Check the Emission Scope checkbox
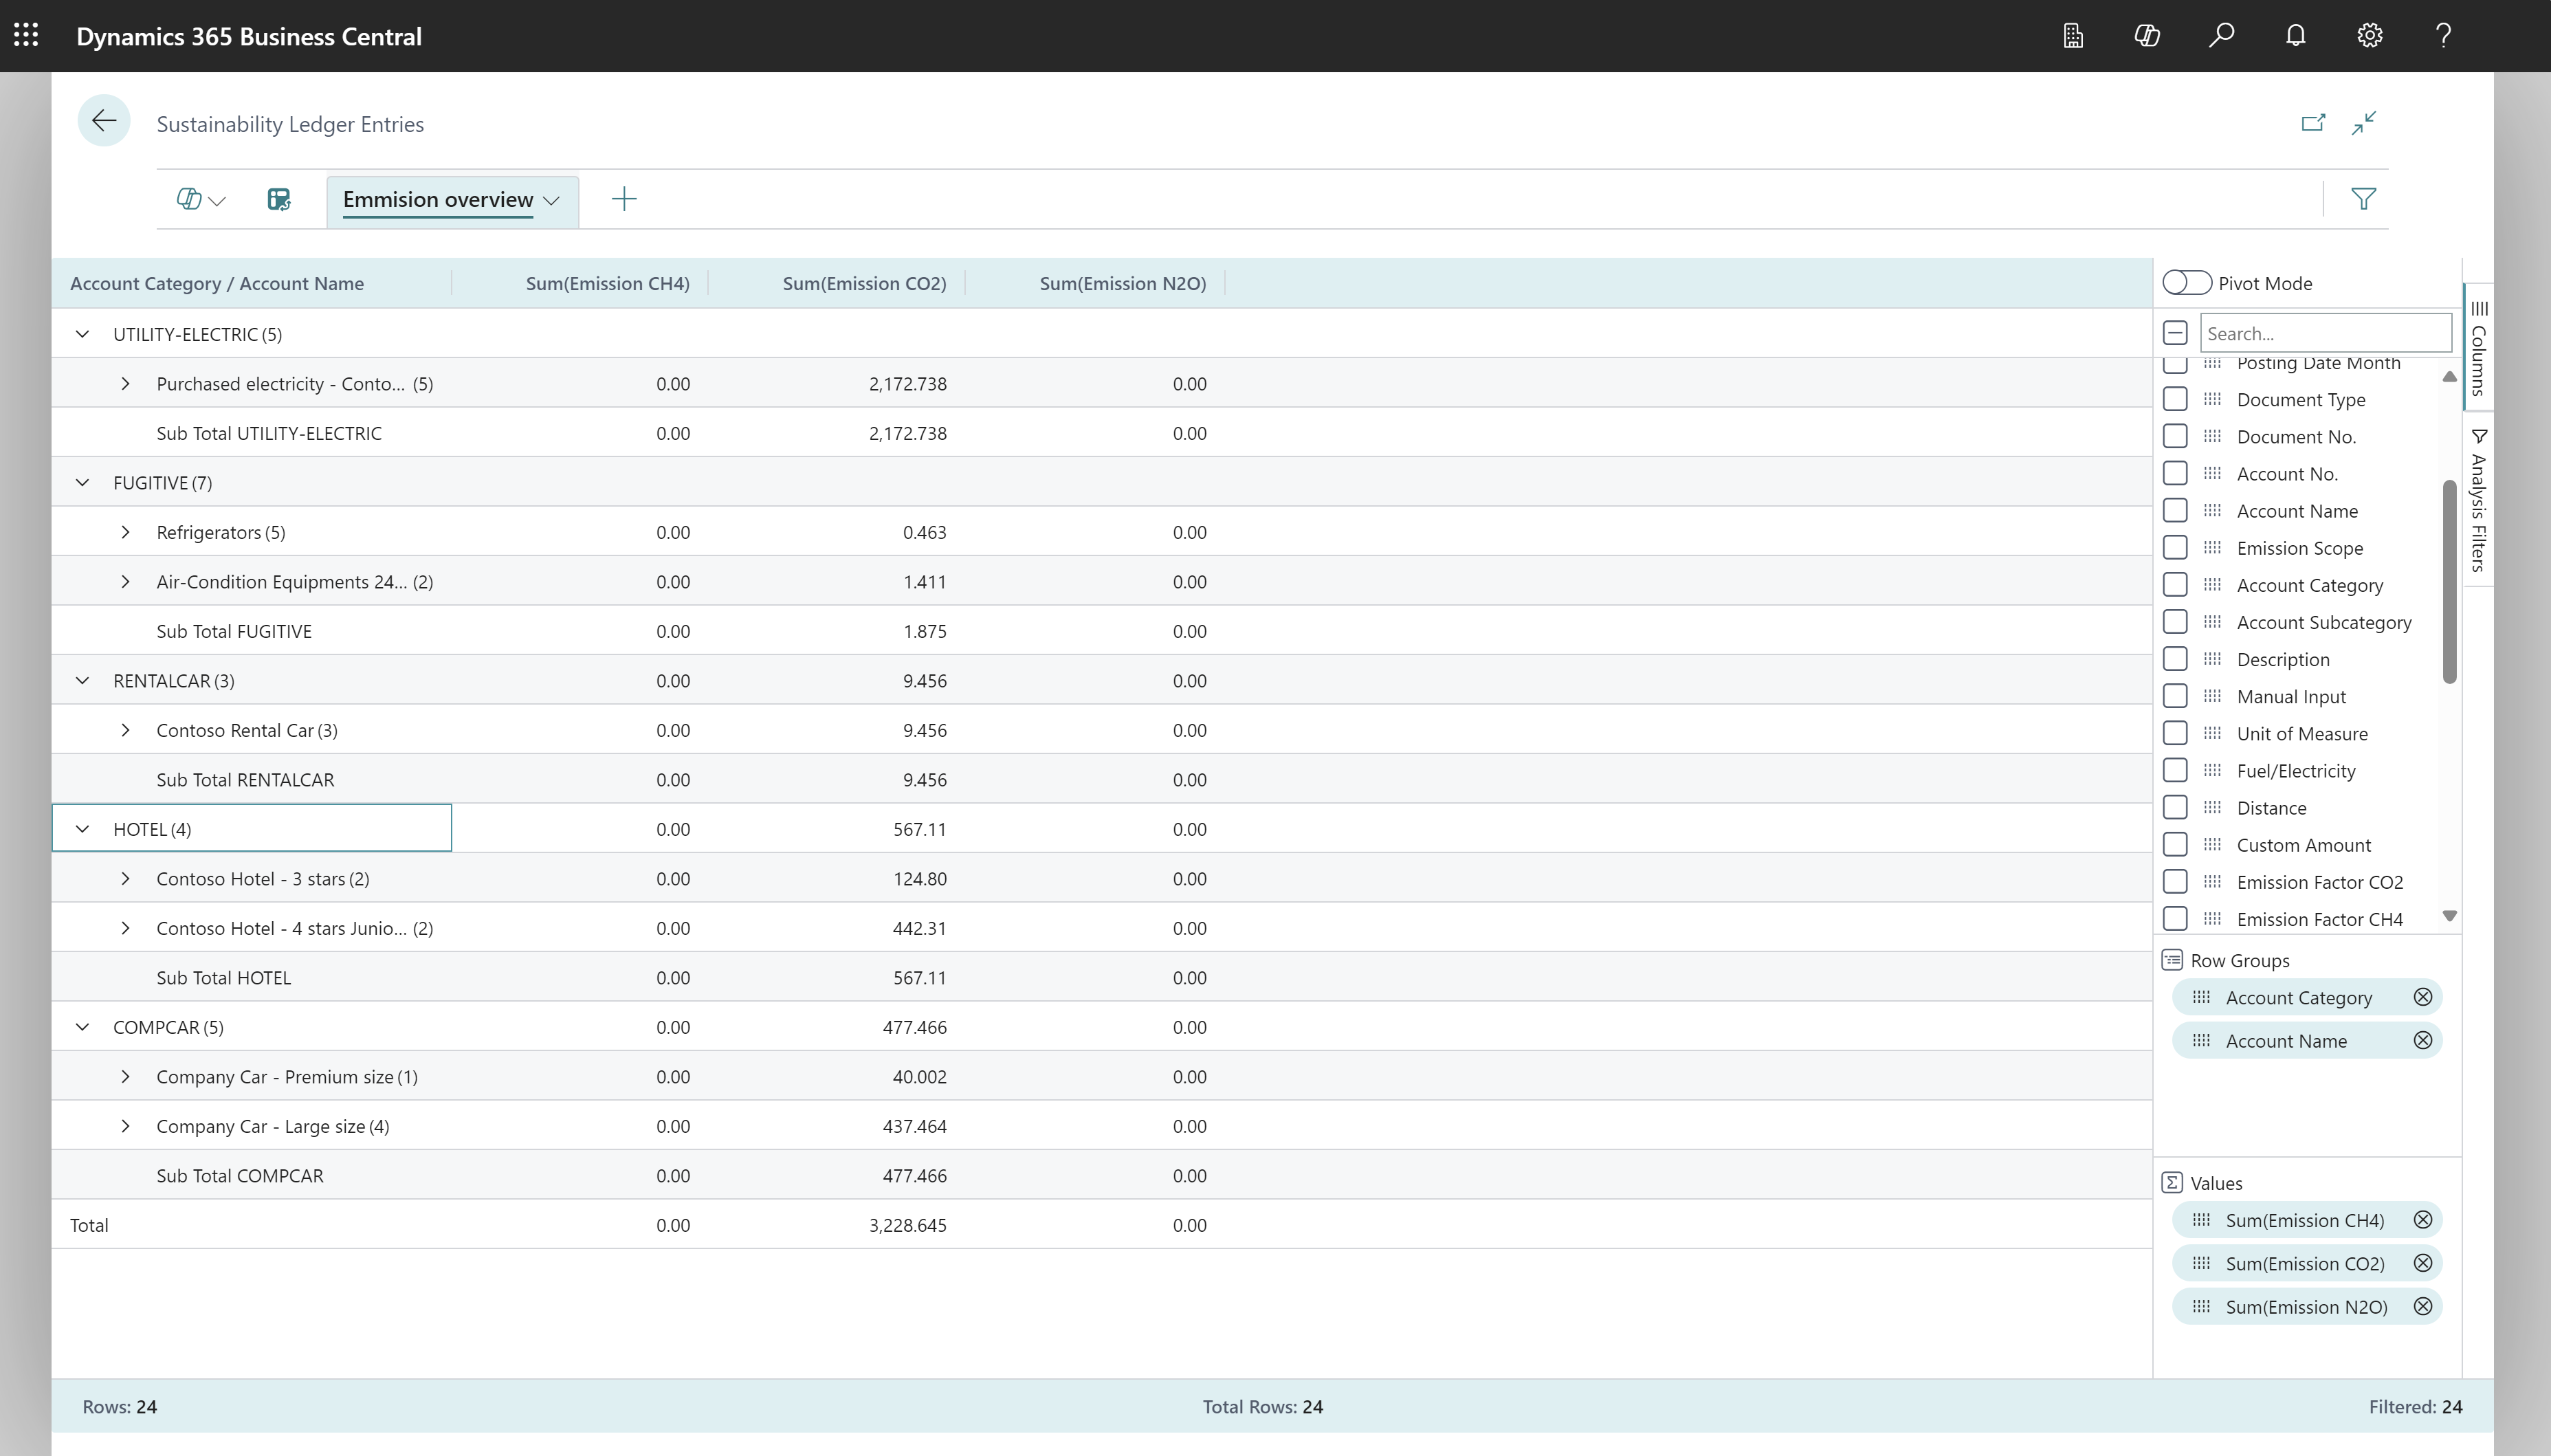The image size is (2551, 1456). click(x=2176, y=547)
